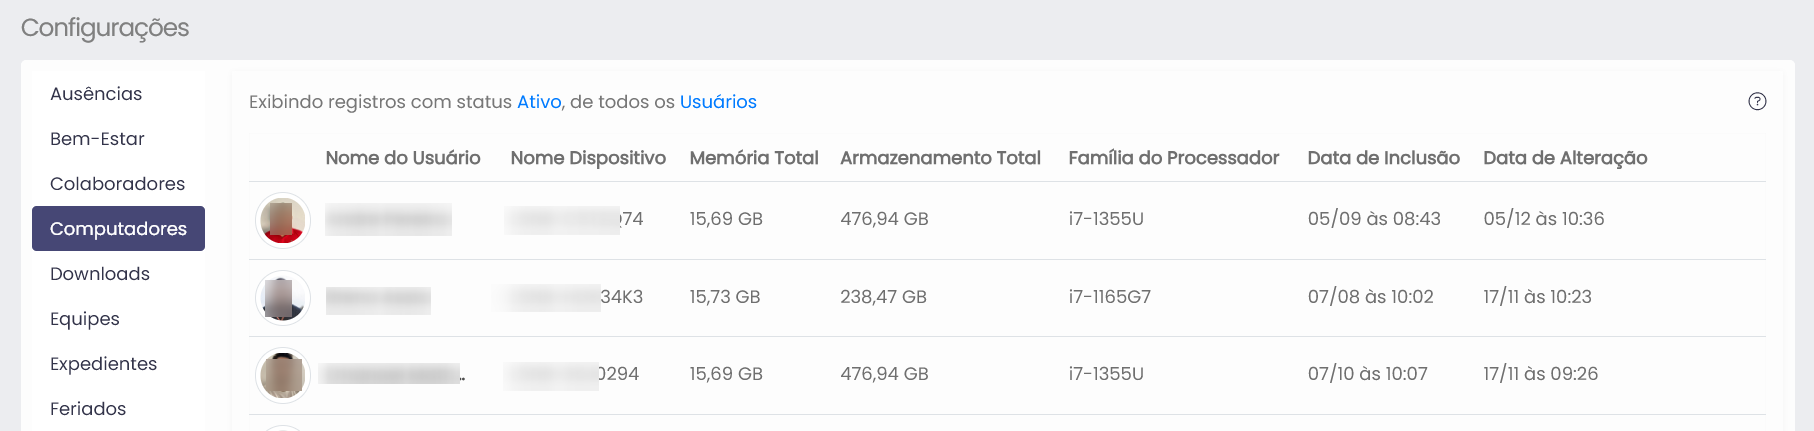
Task: Sort by Família do Processador
Action: pyautogui.click(x=1173, y=158)
